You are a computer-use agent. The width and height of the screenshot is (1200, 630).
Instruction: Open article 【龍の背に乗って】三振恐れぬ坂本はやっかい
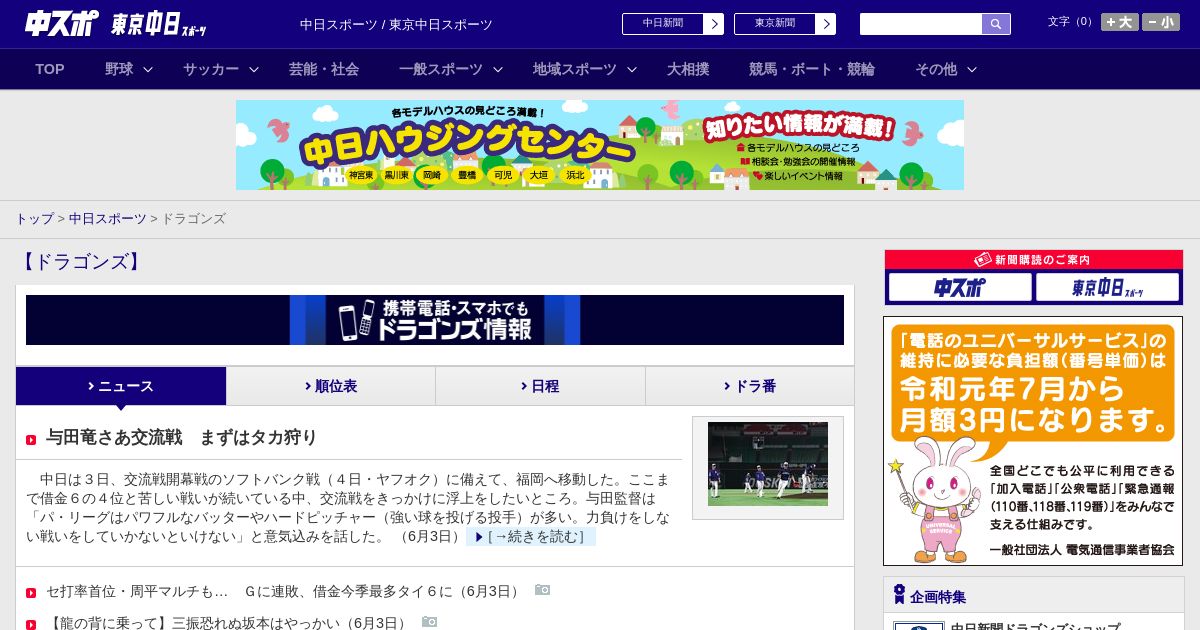point(229,623)
